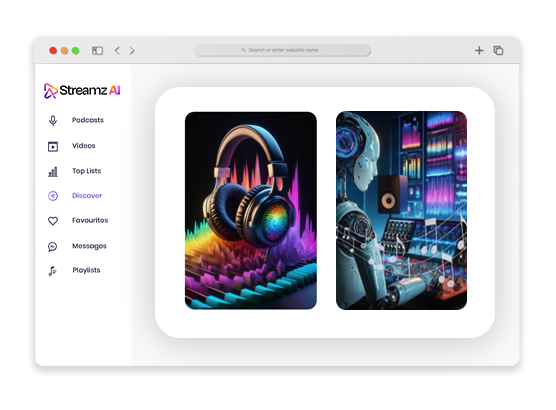Go to the Videos section label
The image size is (556, 410).
click(x=84, y=146)
